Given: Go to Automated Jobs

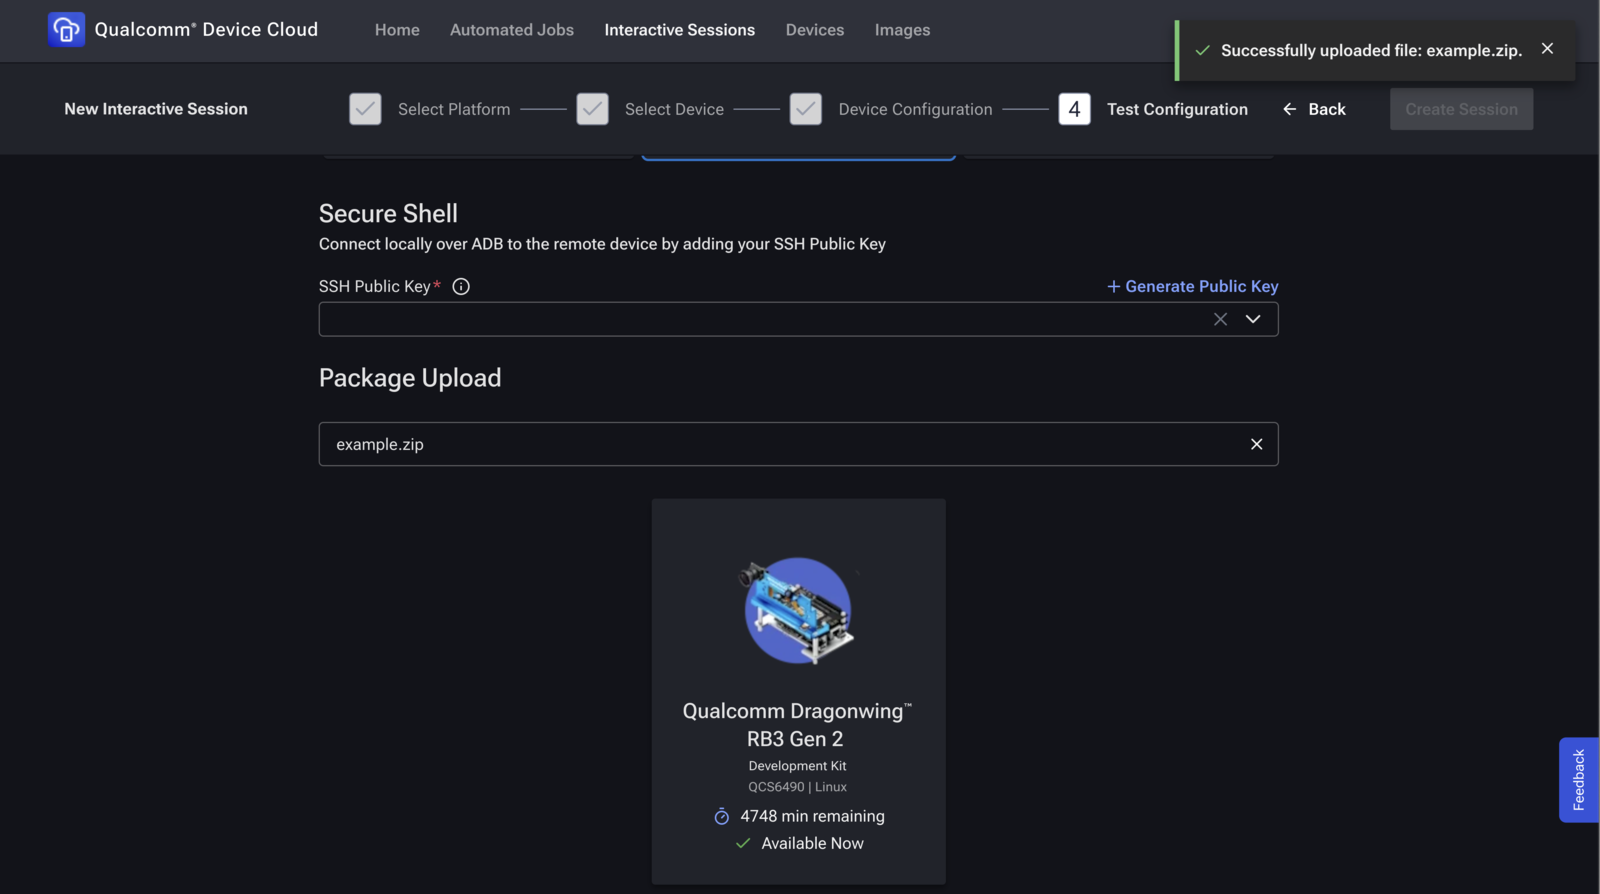Looking at the screenshot, I should point(512,30).
